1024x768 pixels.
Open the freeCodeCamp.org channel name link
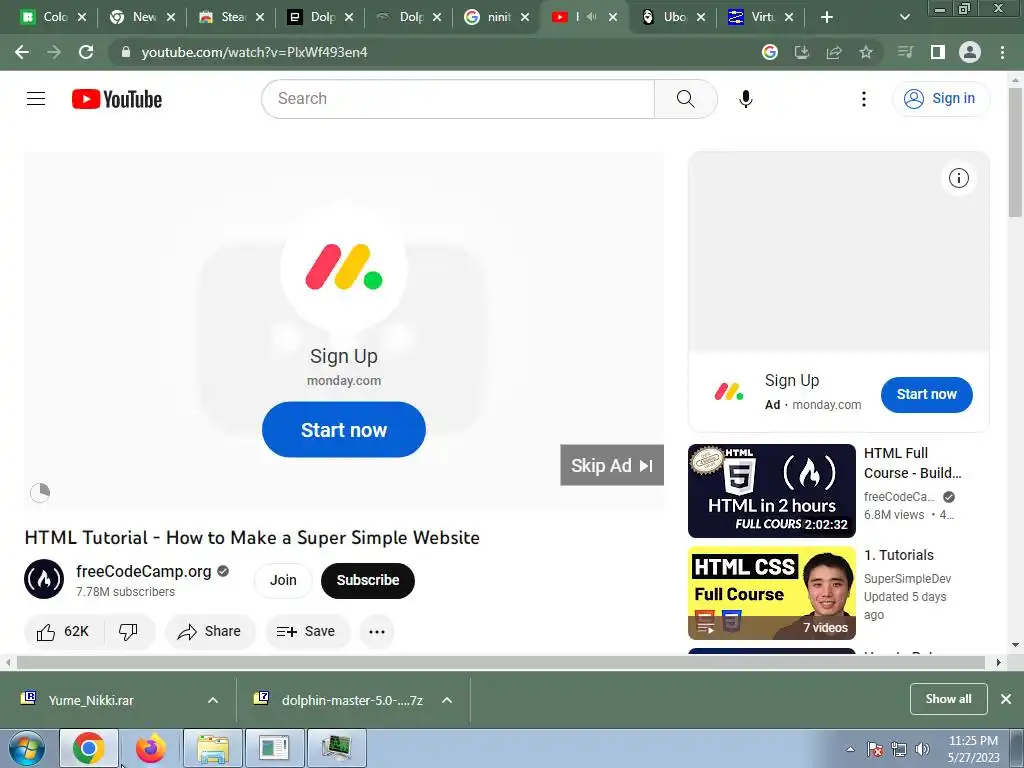144,571
